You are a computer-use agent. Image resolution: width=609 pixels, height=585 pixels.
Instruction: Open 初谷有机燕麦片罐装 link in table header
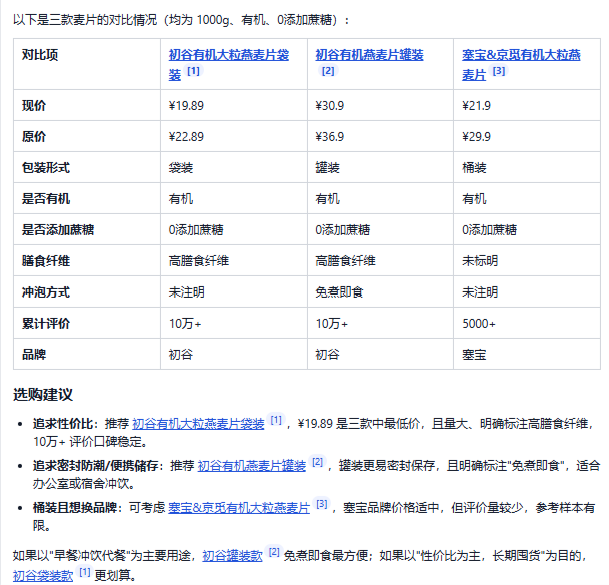coord(369,55)
